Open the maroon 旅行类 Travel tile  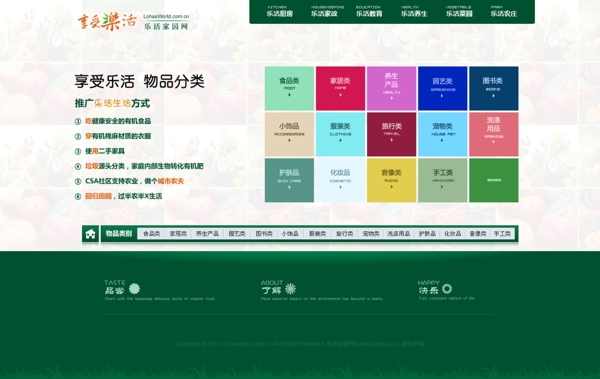391,134
